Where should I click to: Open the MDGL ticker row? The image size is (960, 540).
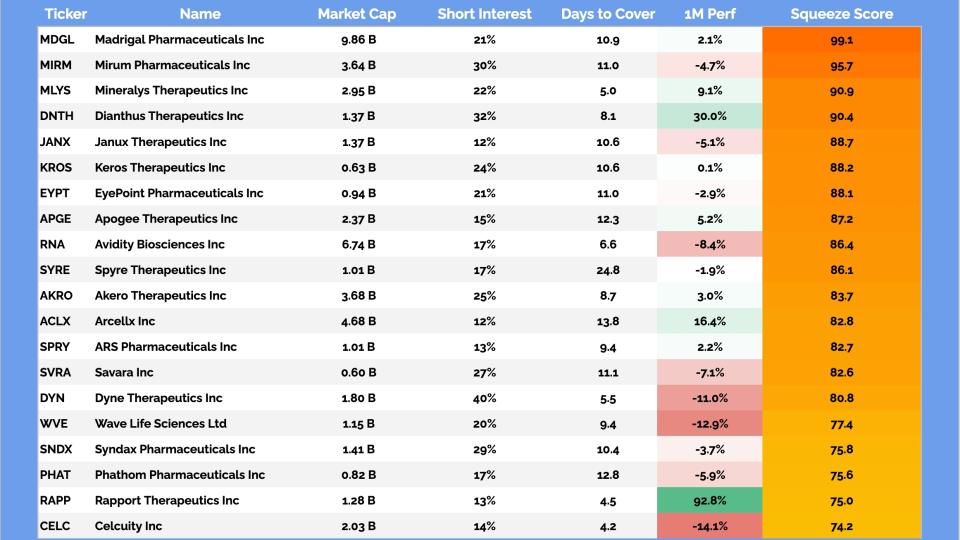point(56,39)
